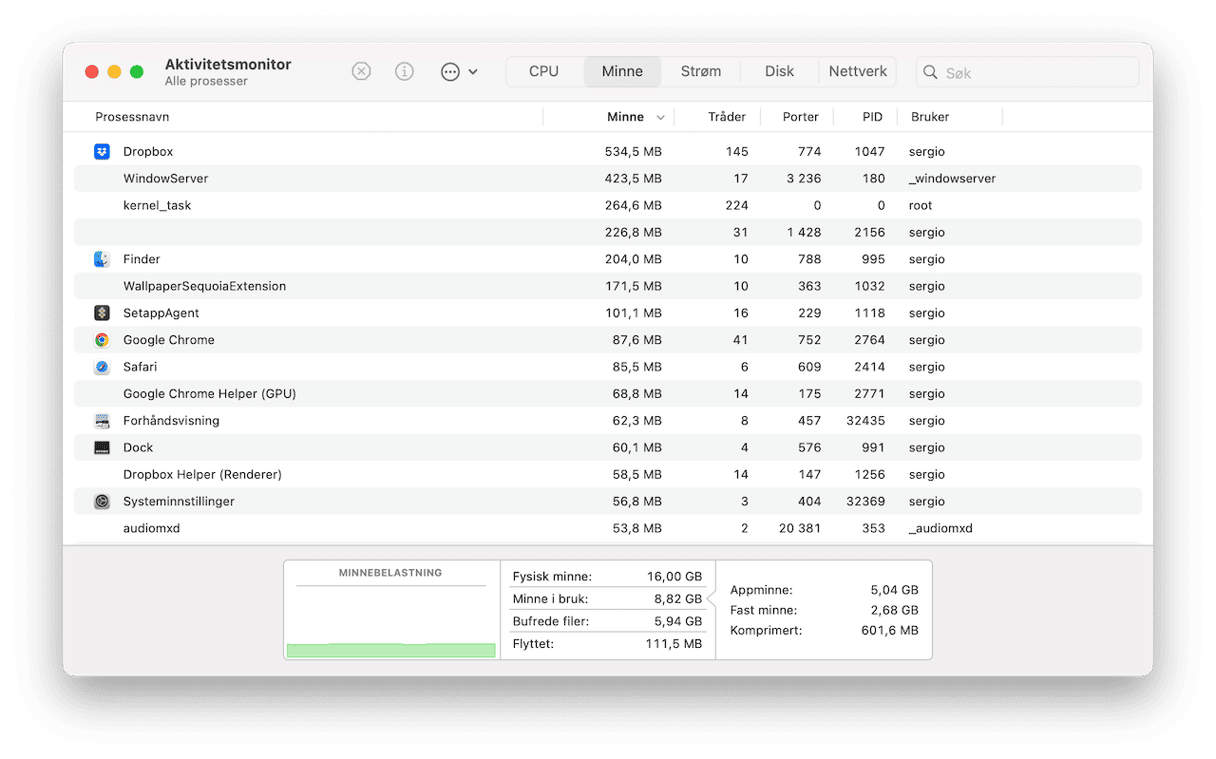Switch to the Disk tab
1216x759 pixels.
pos(780,72)
